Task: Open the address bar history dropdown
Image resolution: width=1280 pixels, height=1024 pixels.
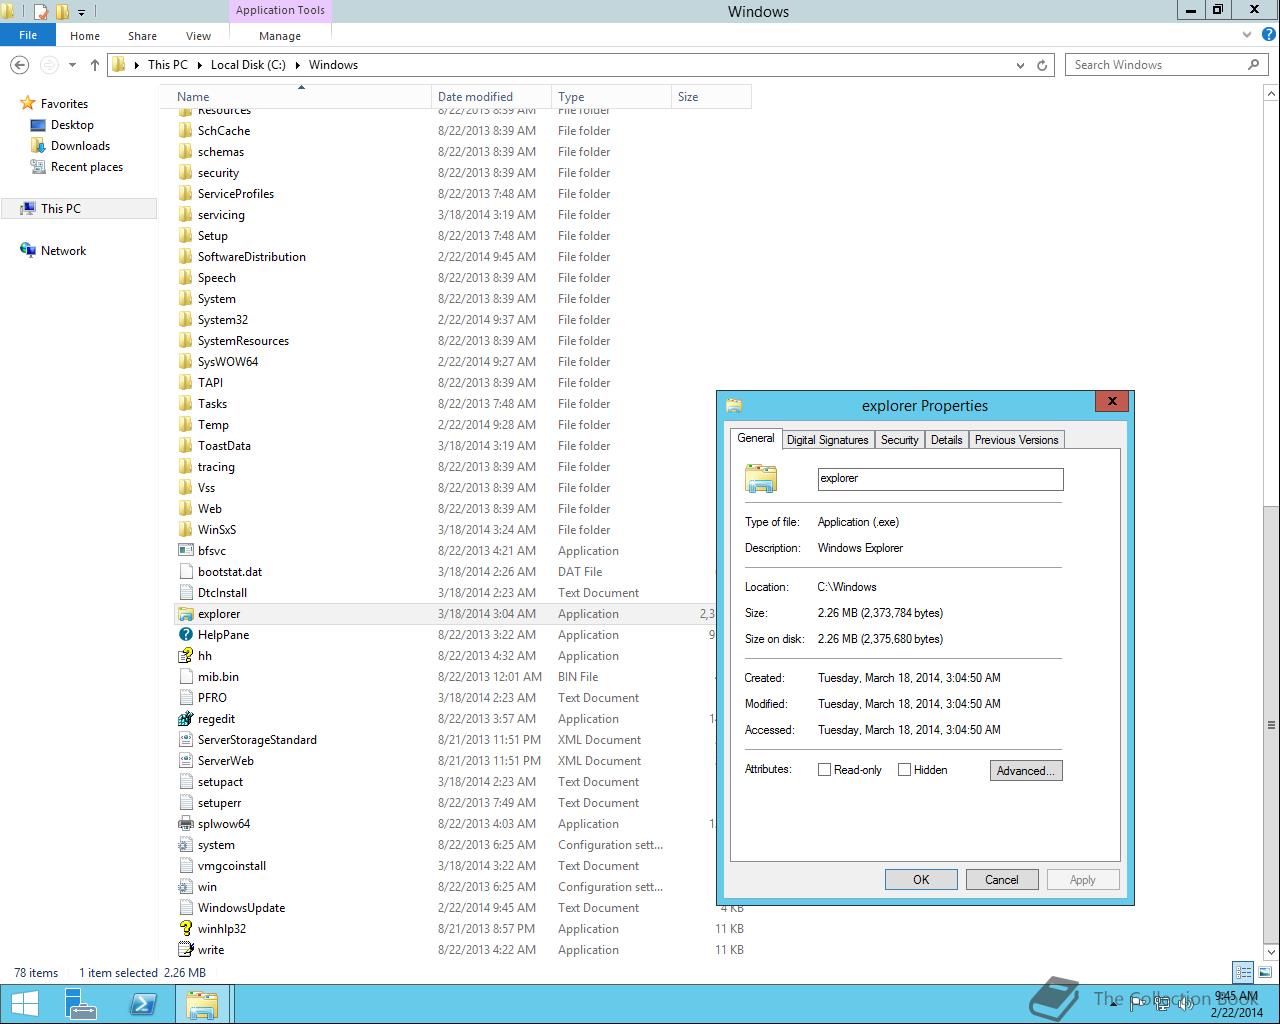Action: (x=1020, y=65)
